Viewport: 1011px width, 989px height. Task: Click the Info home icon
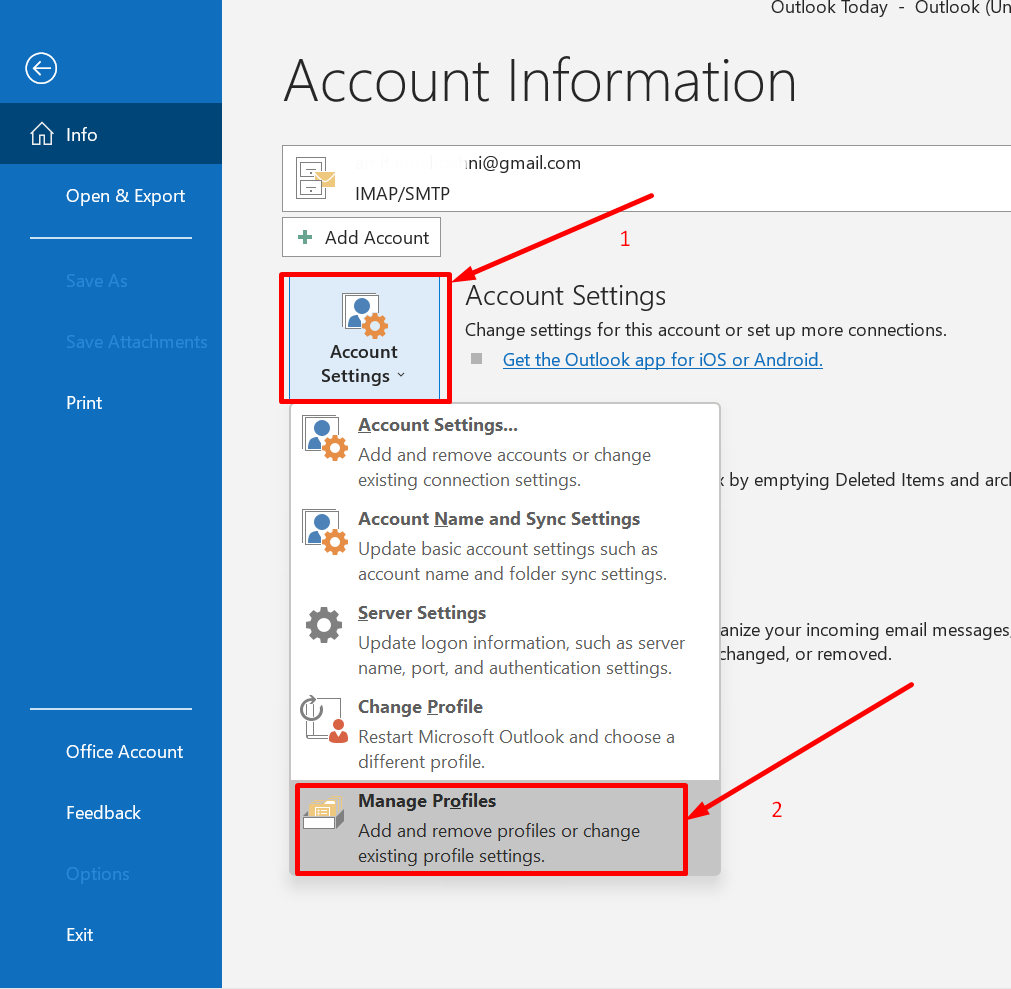[x=42, y=134]
